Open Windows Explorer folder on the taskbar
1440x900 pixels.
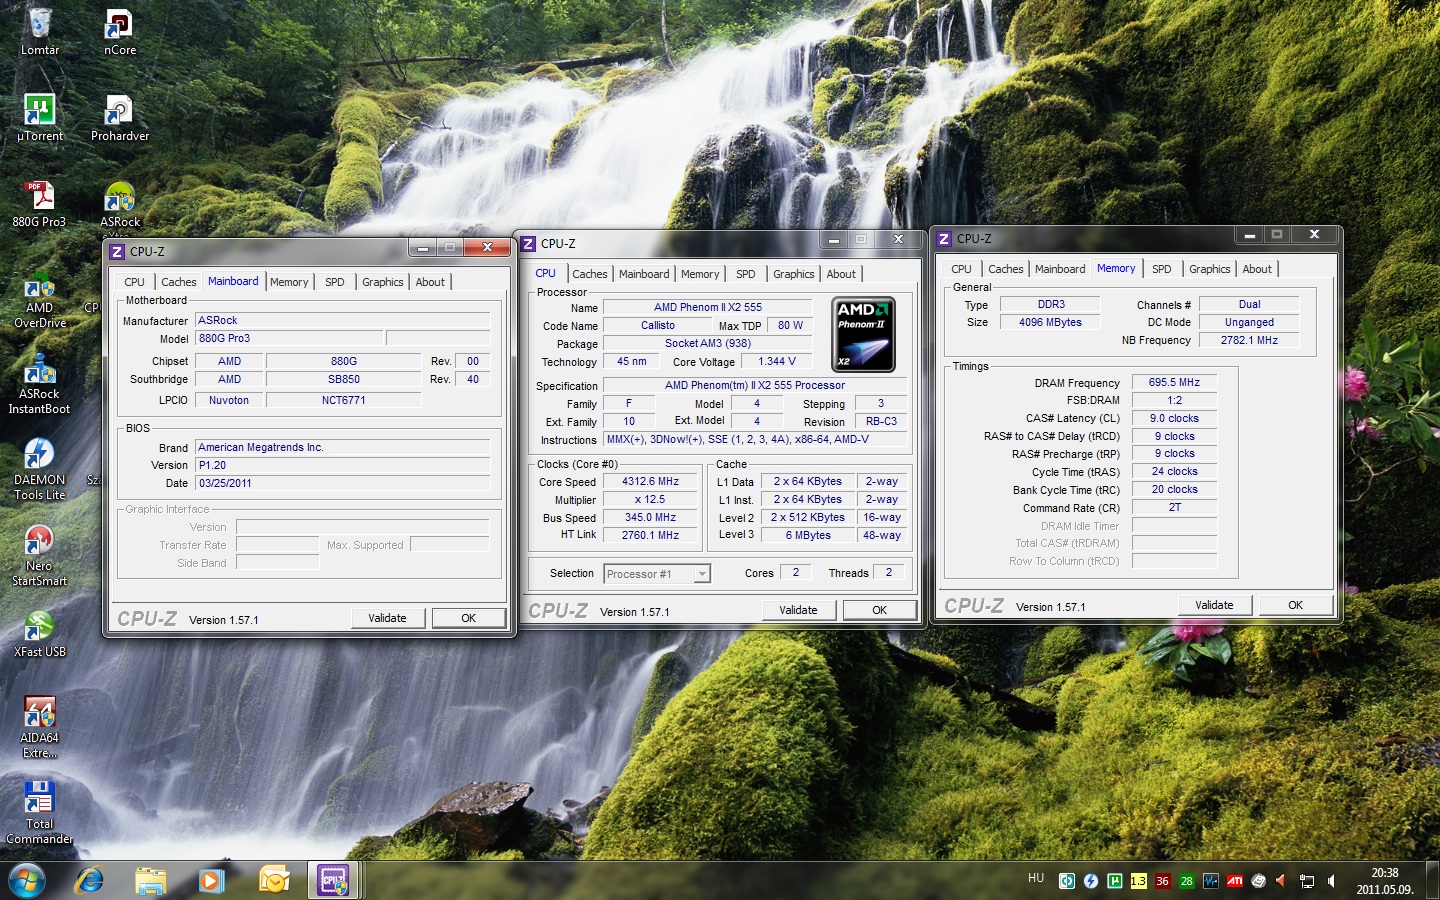pos(151,880)
